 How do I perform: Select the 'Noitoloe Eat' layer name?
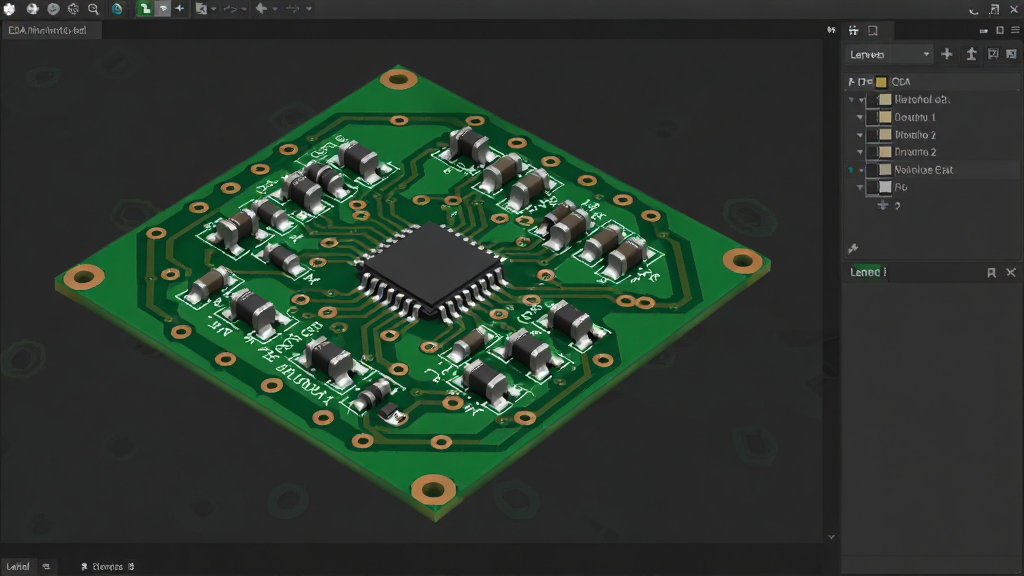click(923, 170)
